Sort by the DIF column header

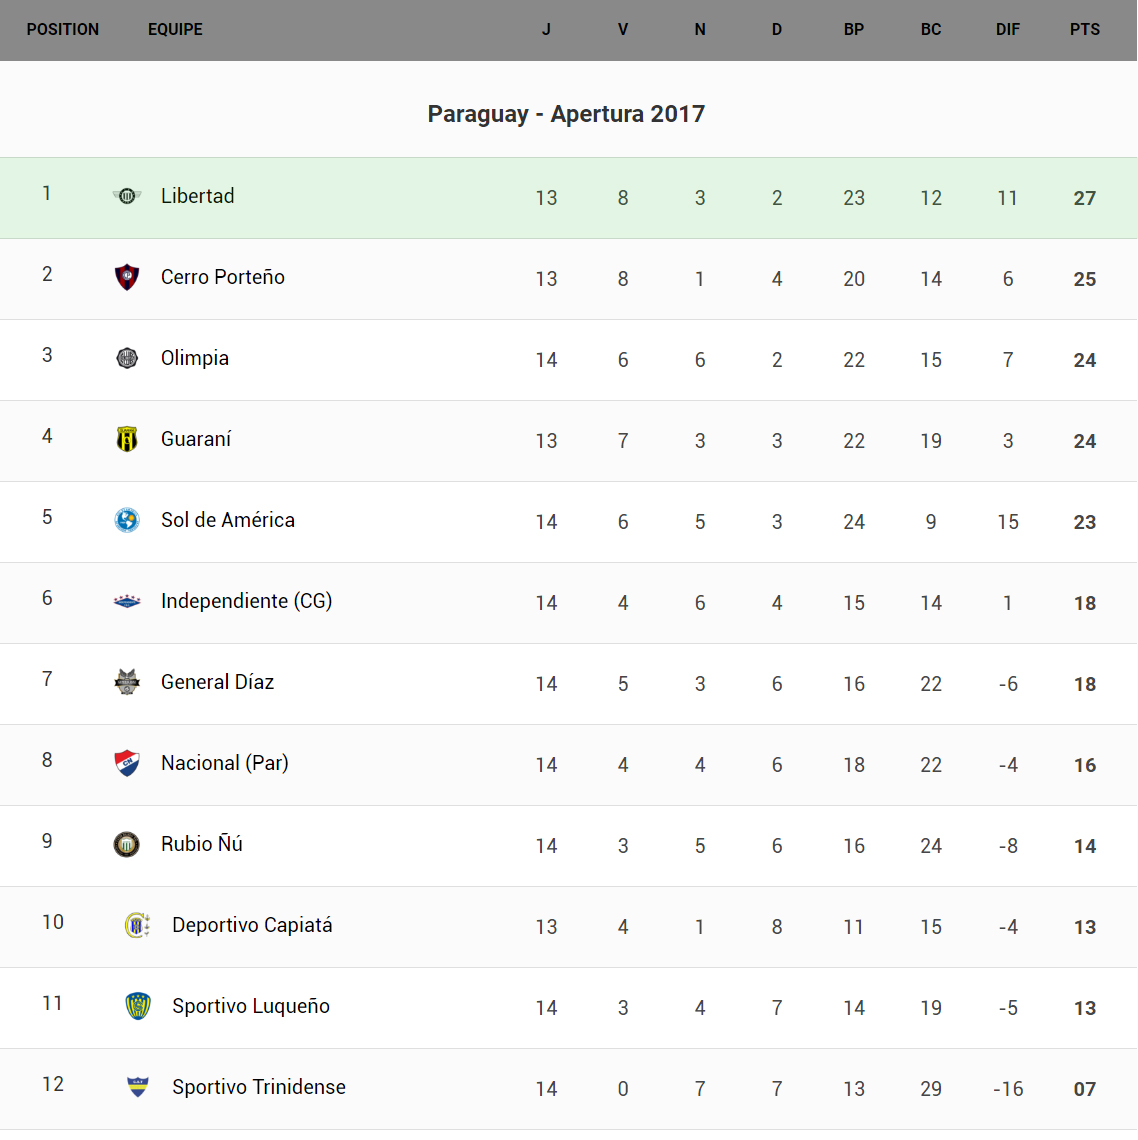(x=1008, y=30)
